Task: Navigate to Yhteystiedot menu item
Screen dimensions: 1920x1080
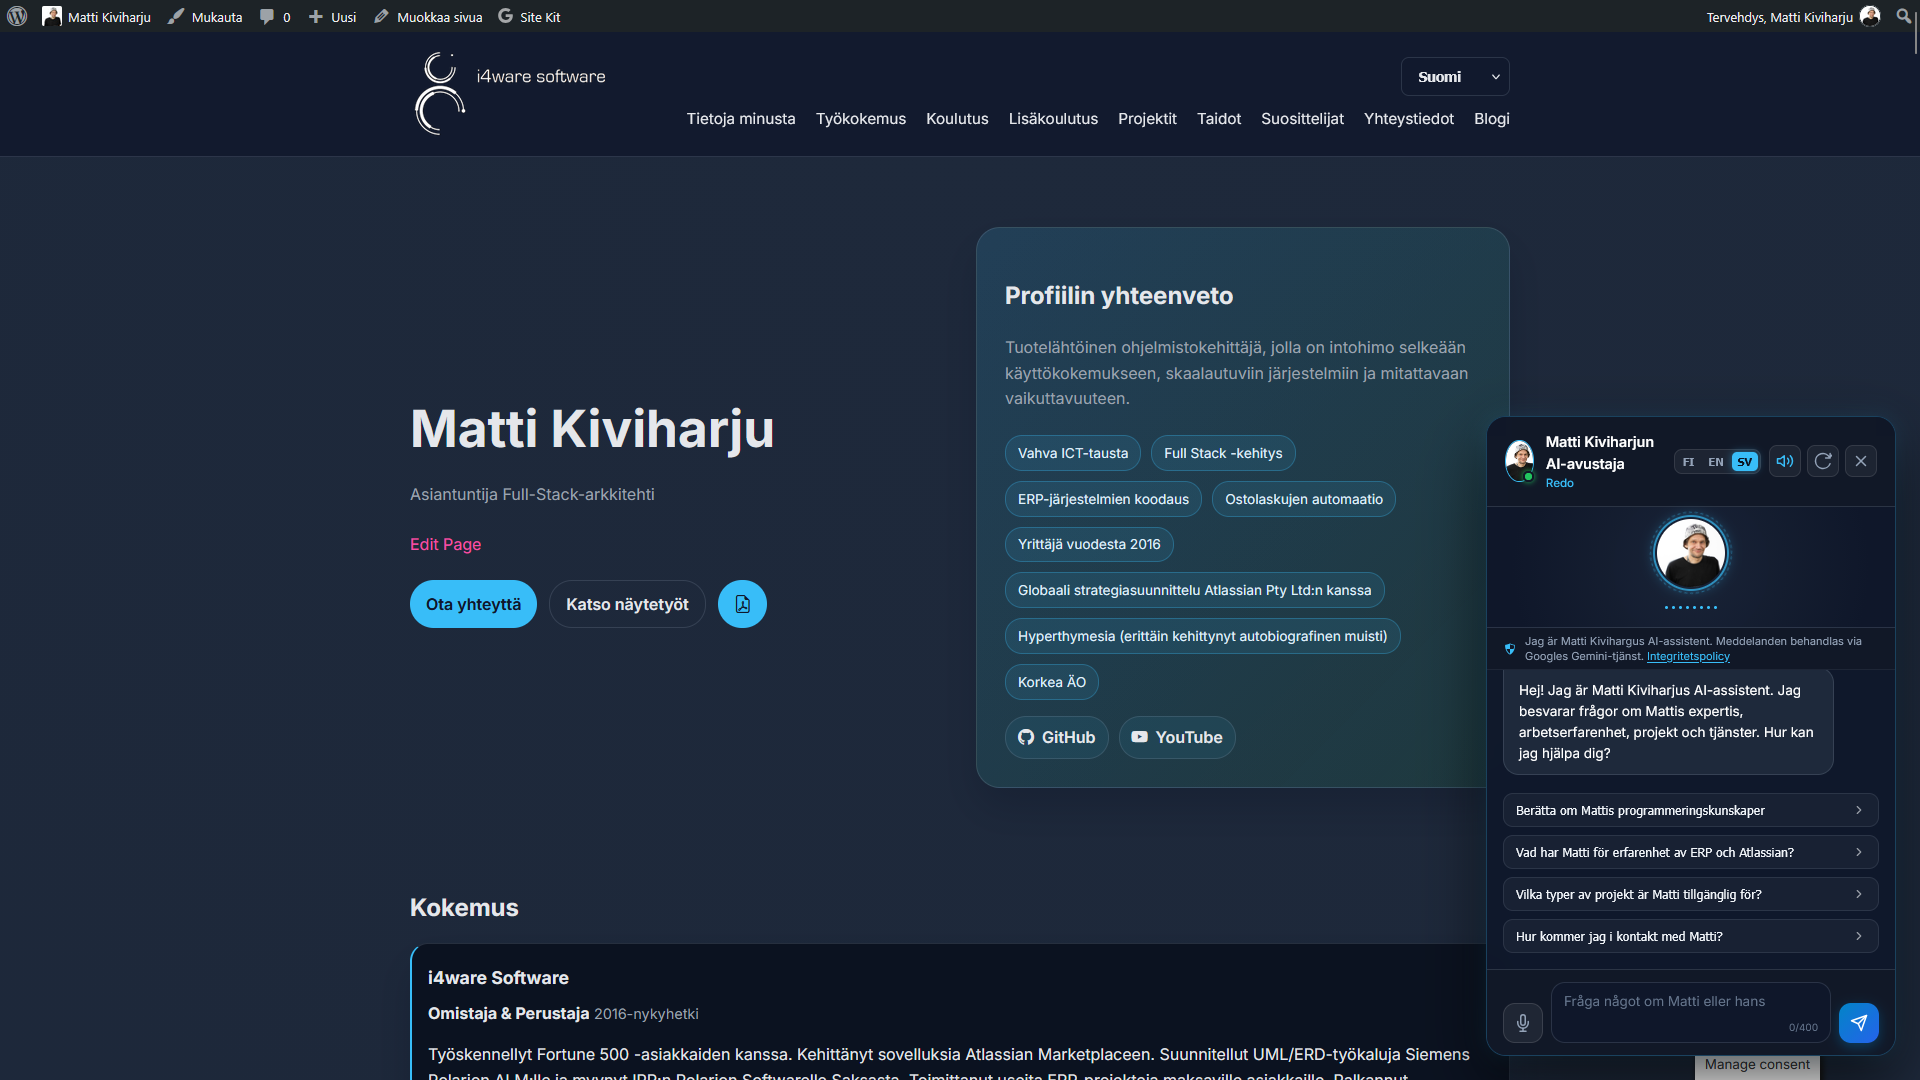Action: coord(1408,118)
